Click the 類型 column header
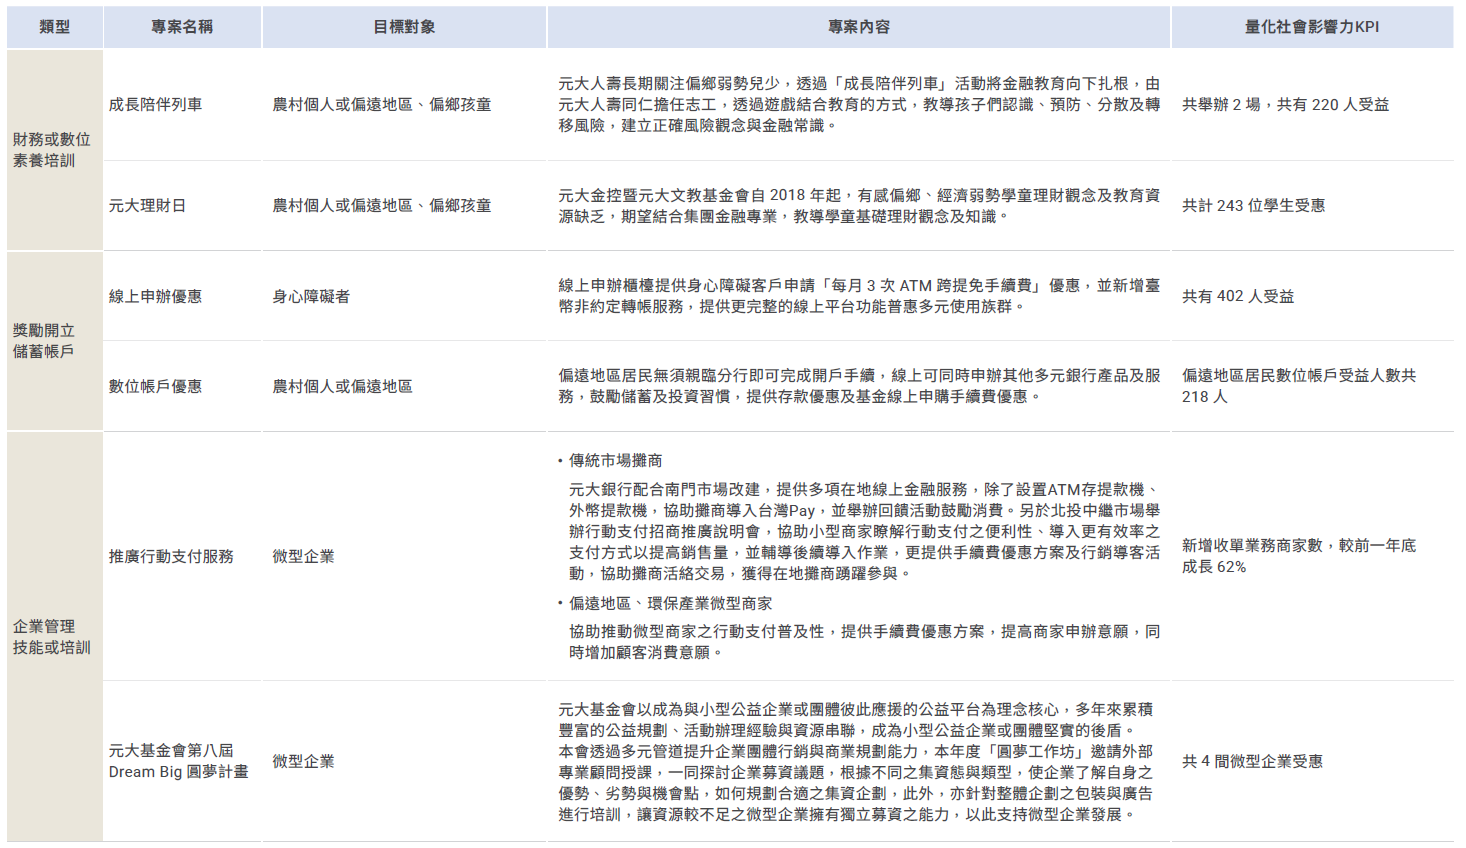The height and width of the screenshot is (848, 1466). [x=55, y=27]
